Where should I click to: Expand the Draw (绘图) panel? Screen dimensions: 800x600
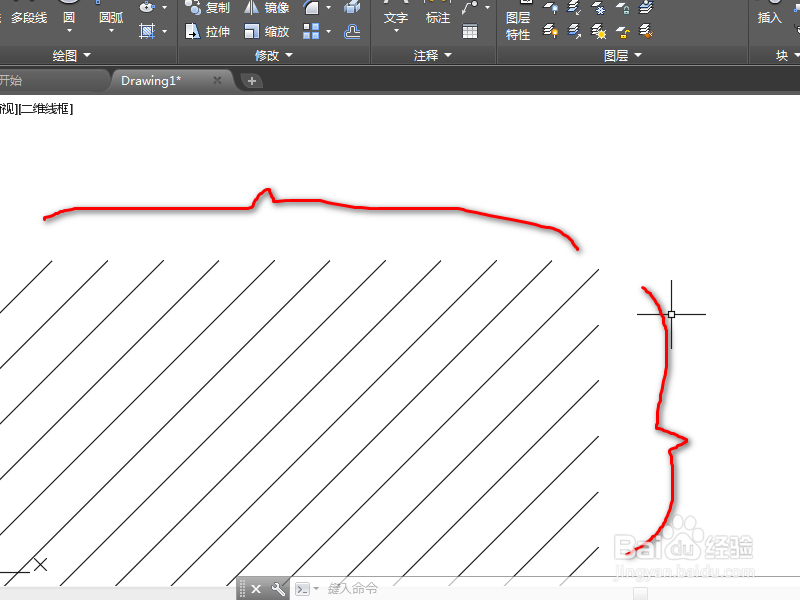click(x=71, y=55)
